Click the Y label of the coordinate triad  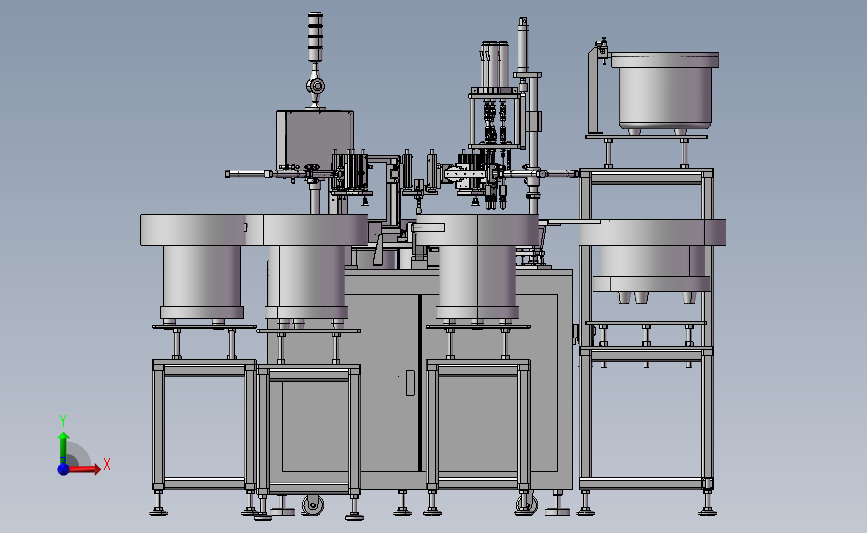click(x=63, y=421)
